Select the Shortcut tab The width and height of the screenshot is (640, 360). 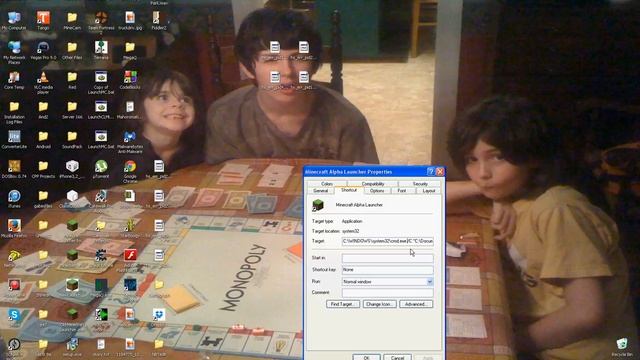pos(349,190)
